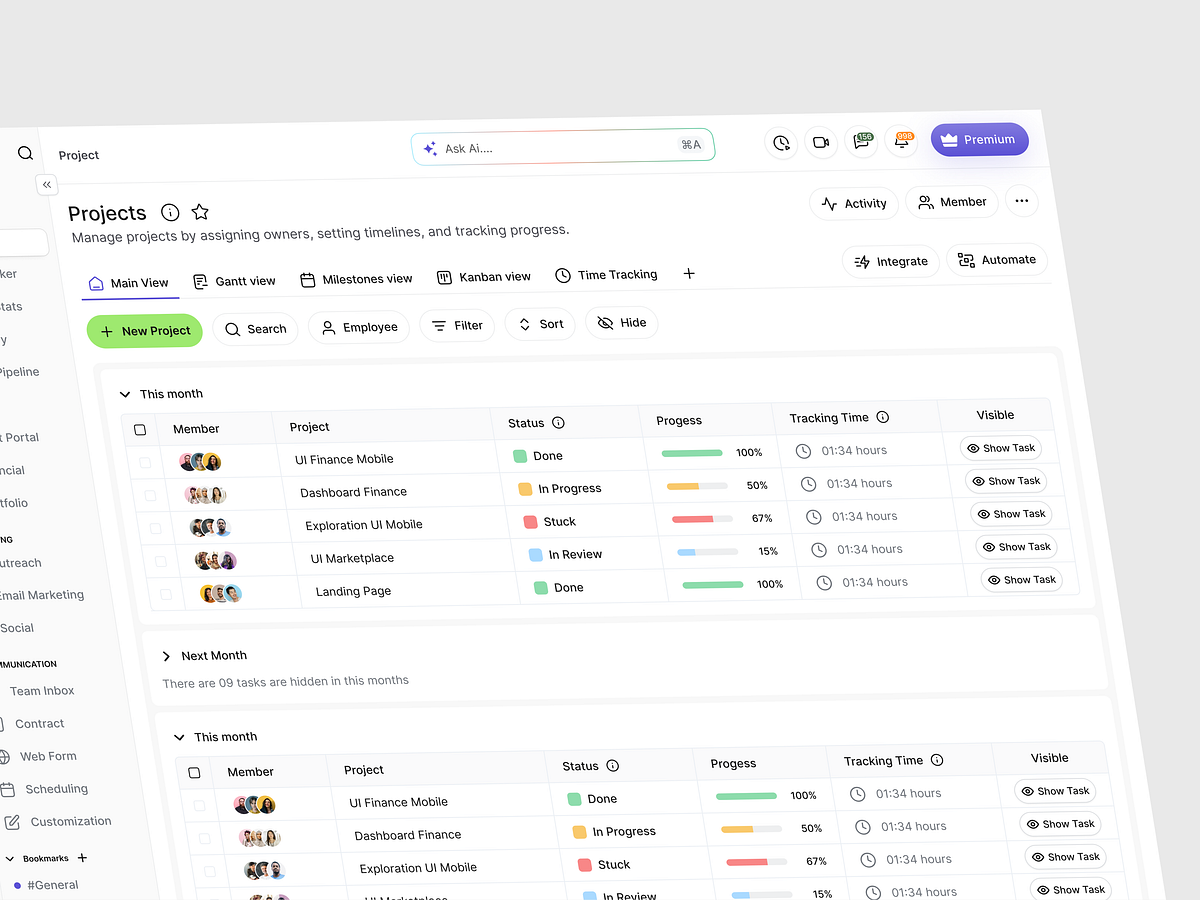Screen dimensions: 1200x900
Task: Collapse the first This month section
Action: click(124, 394)
